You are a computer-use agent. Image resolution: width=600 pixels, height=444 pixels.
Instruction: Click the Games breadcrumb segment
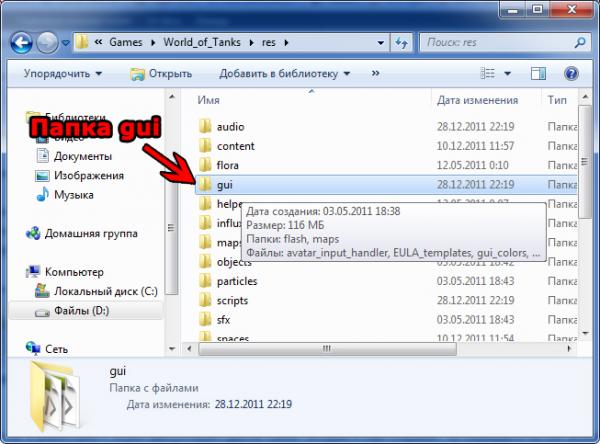tap(126, 42)
